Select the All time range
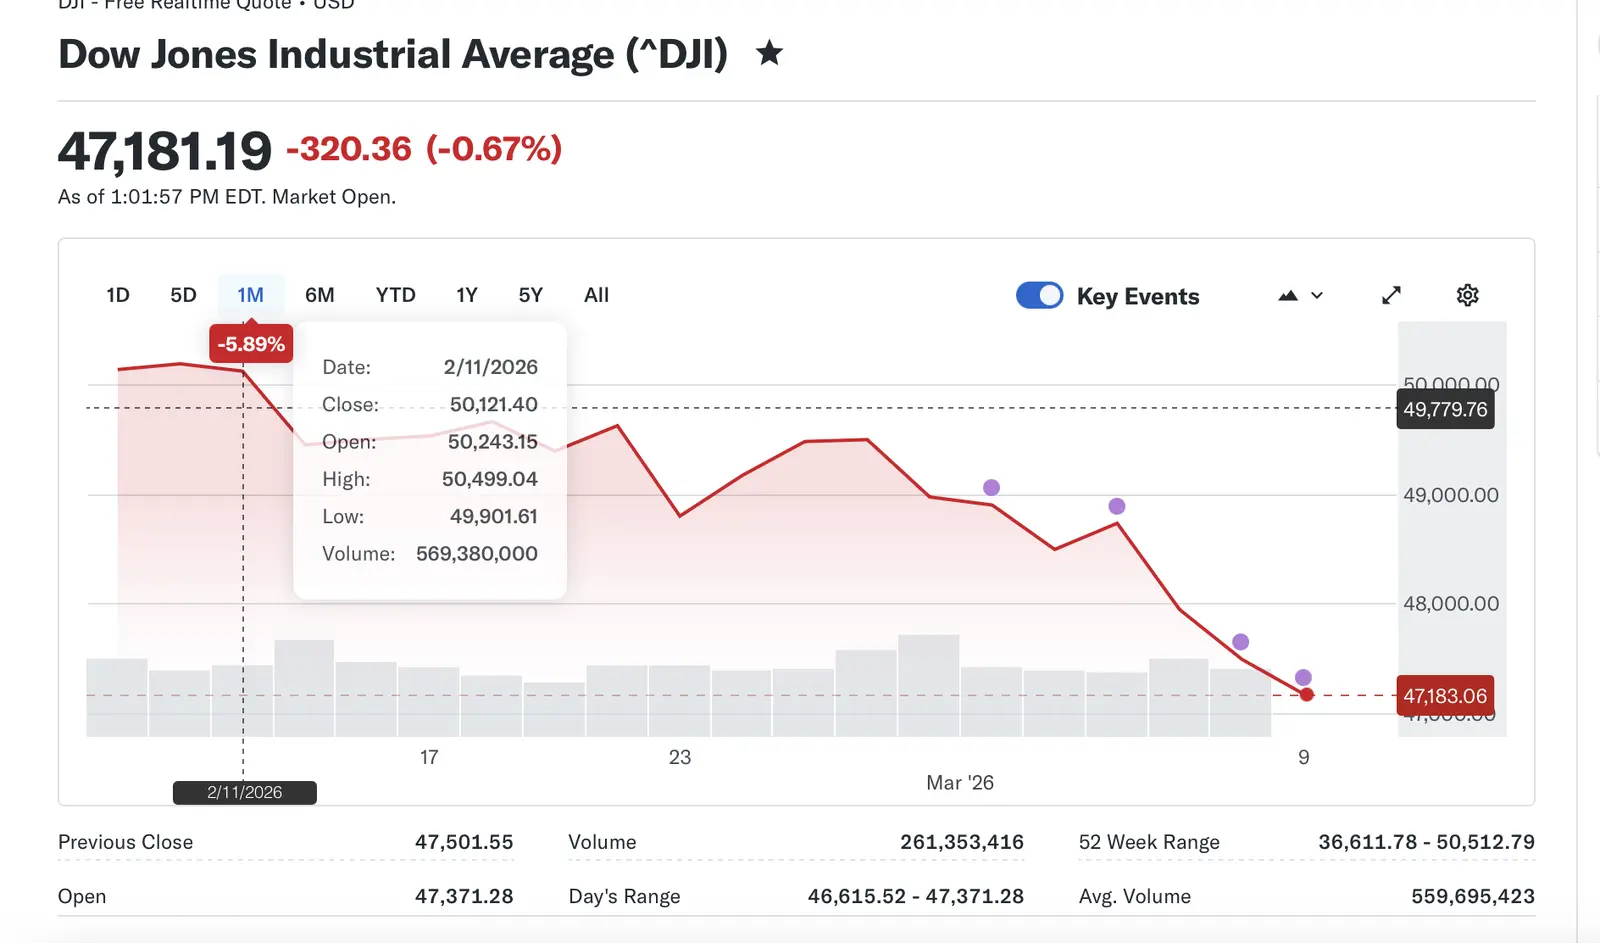 (x=596, y=295)
